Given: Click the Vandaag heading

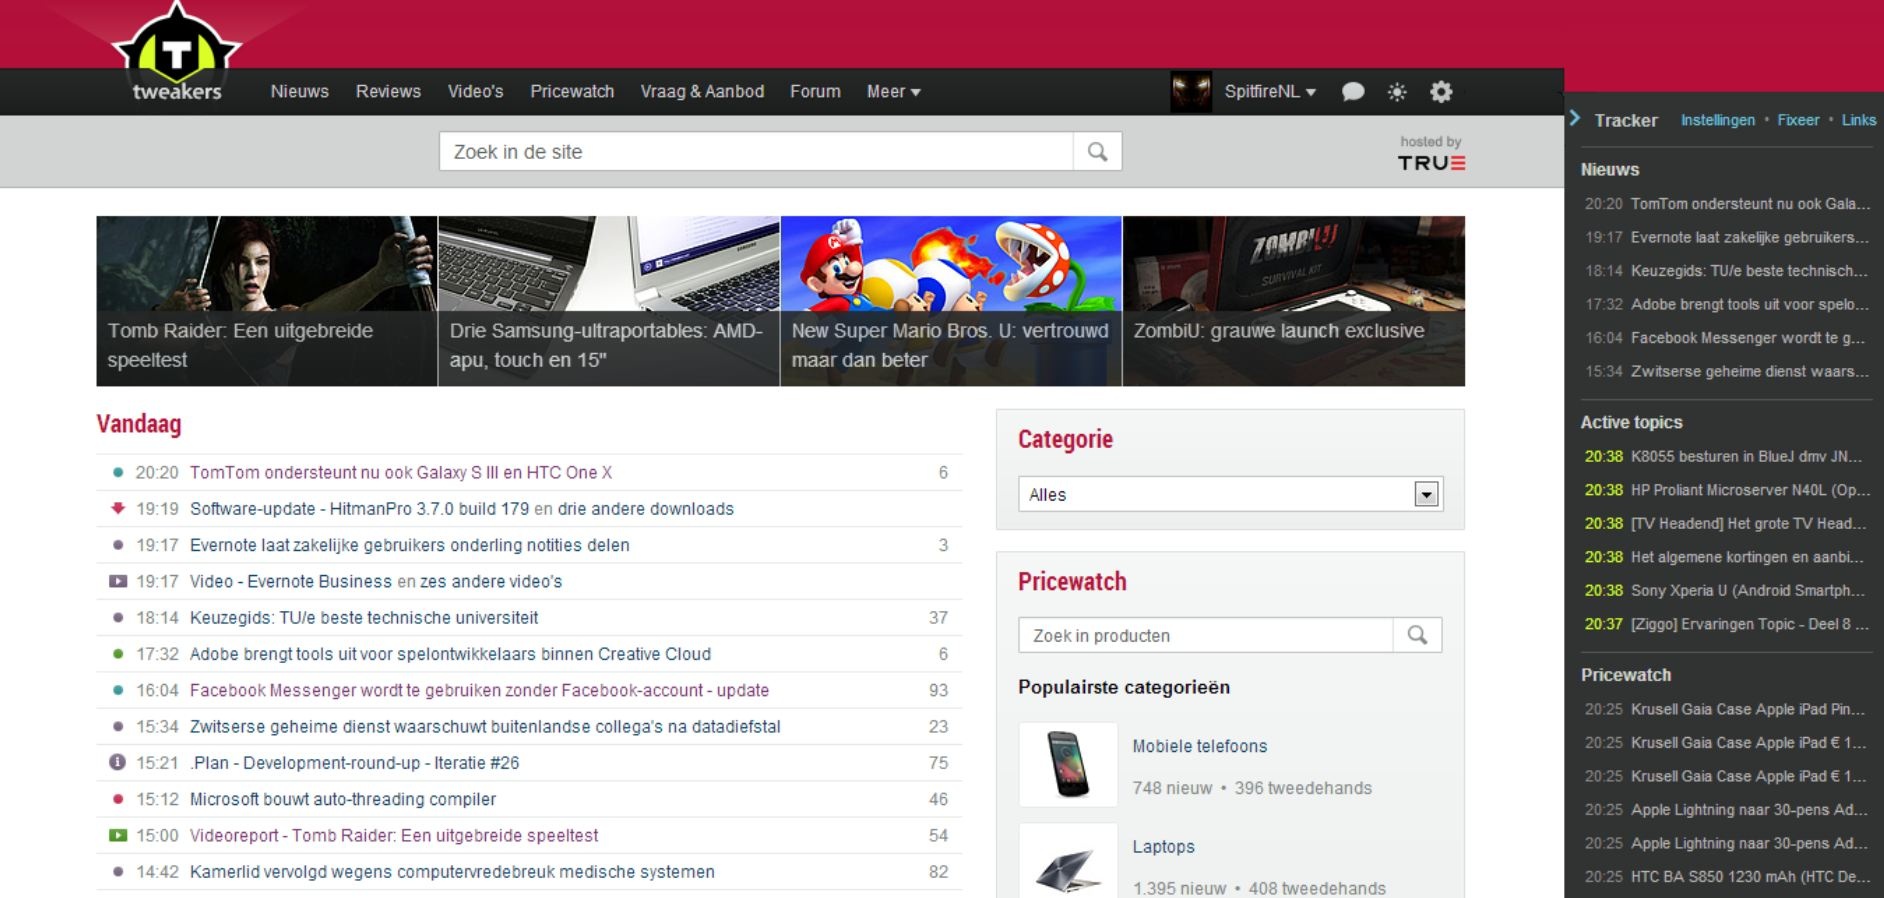Looking at the screenshot, I should coord(139,424).
